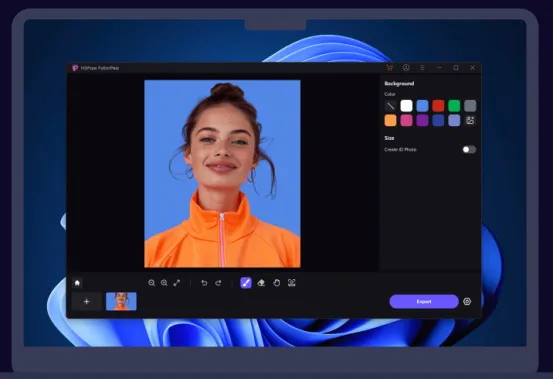This screenshot has height=379, width=554.
Task: Pick the light periwinkle background color
Action: coord(454,120)
